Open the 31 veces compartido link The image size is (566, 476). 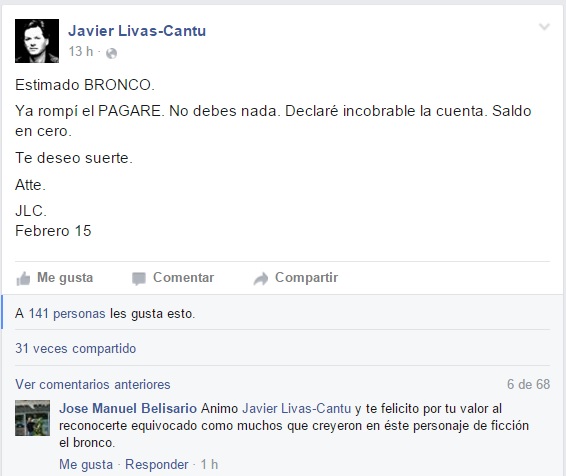(75, 349)
